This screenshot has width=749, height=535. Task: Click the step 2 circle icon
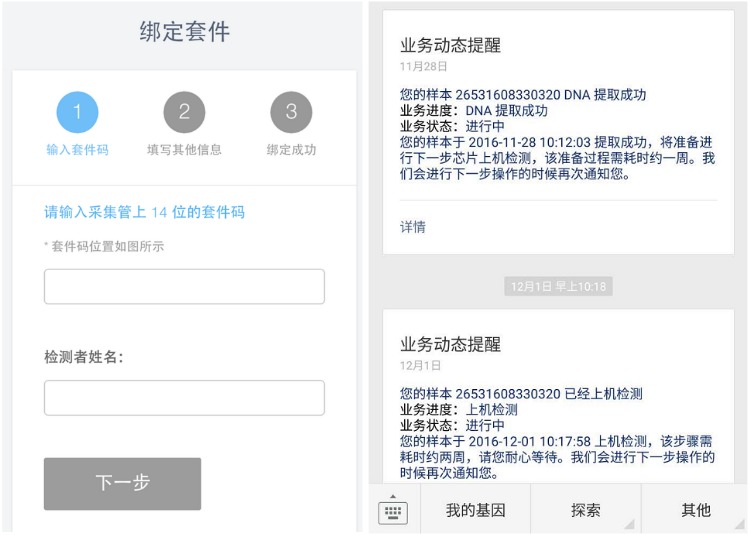click(x=184, y=112)
